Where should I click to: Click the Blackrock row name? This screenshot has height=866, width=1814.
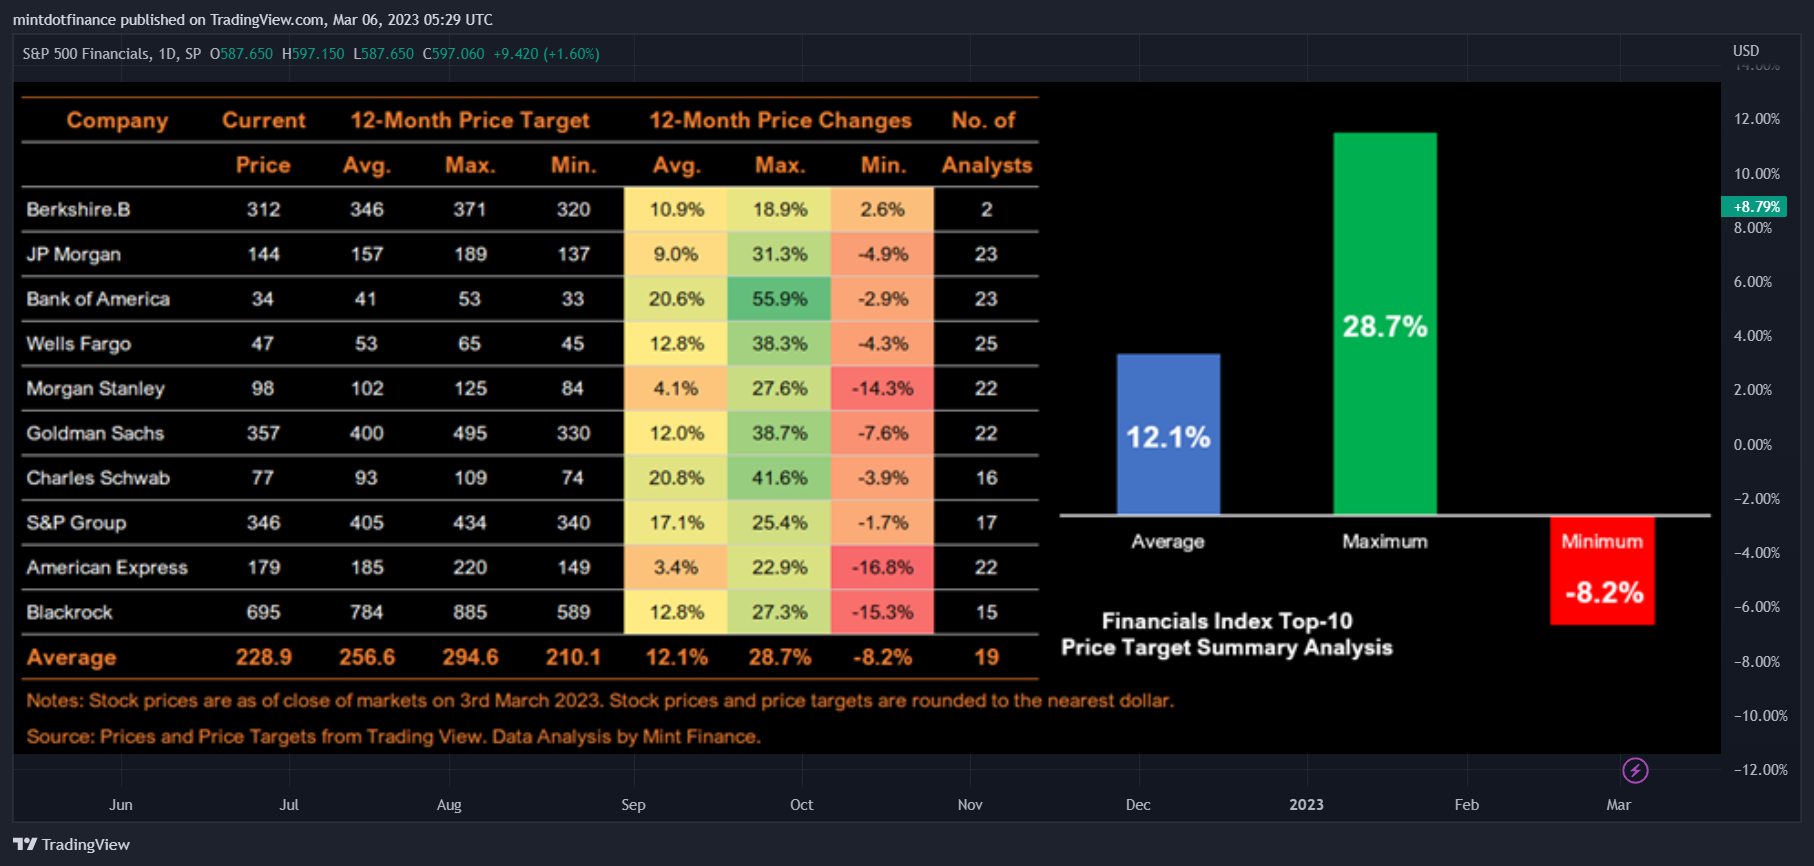click(x=69, y=612)
